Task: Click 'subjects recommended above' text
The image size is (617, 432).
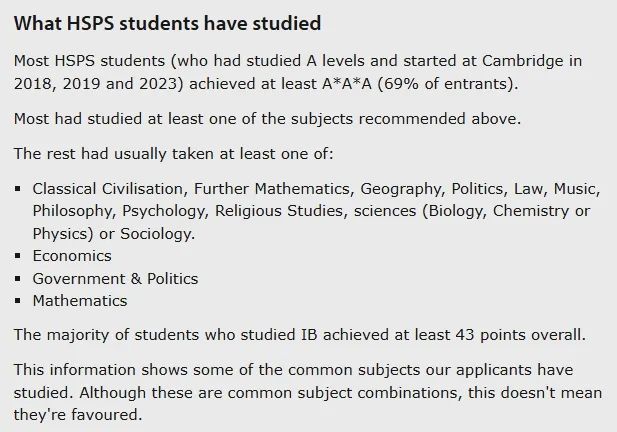Action: [404, 119]
